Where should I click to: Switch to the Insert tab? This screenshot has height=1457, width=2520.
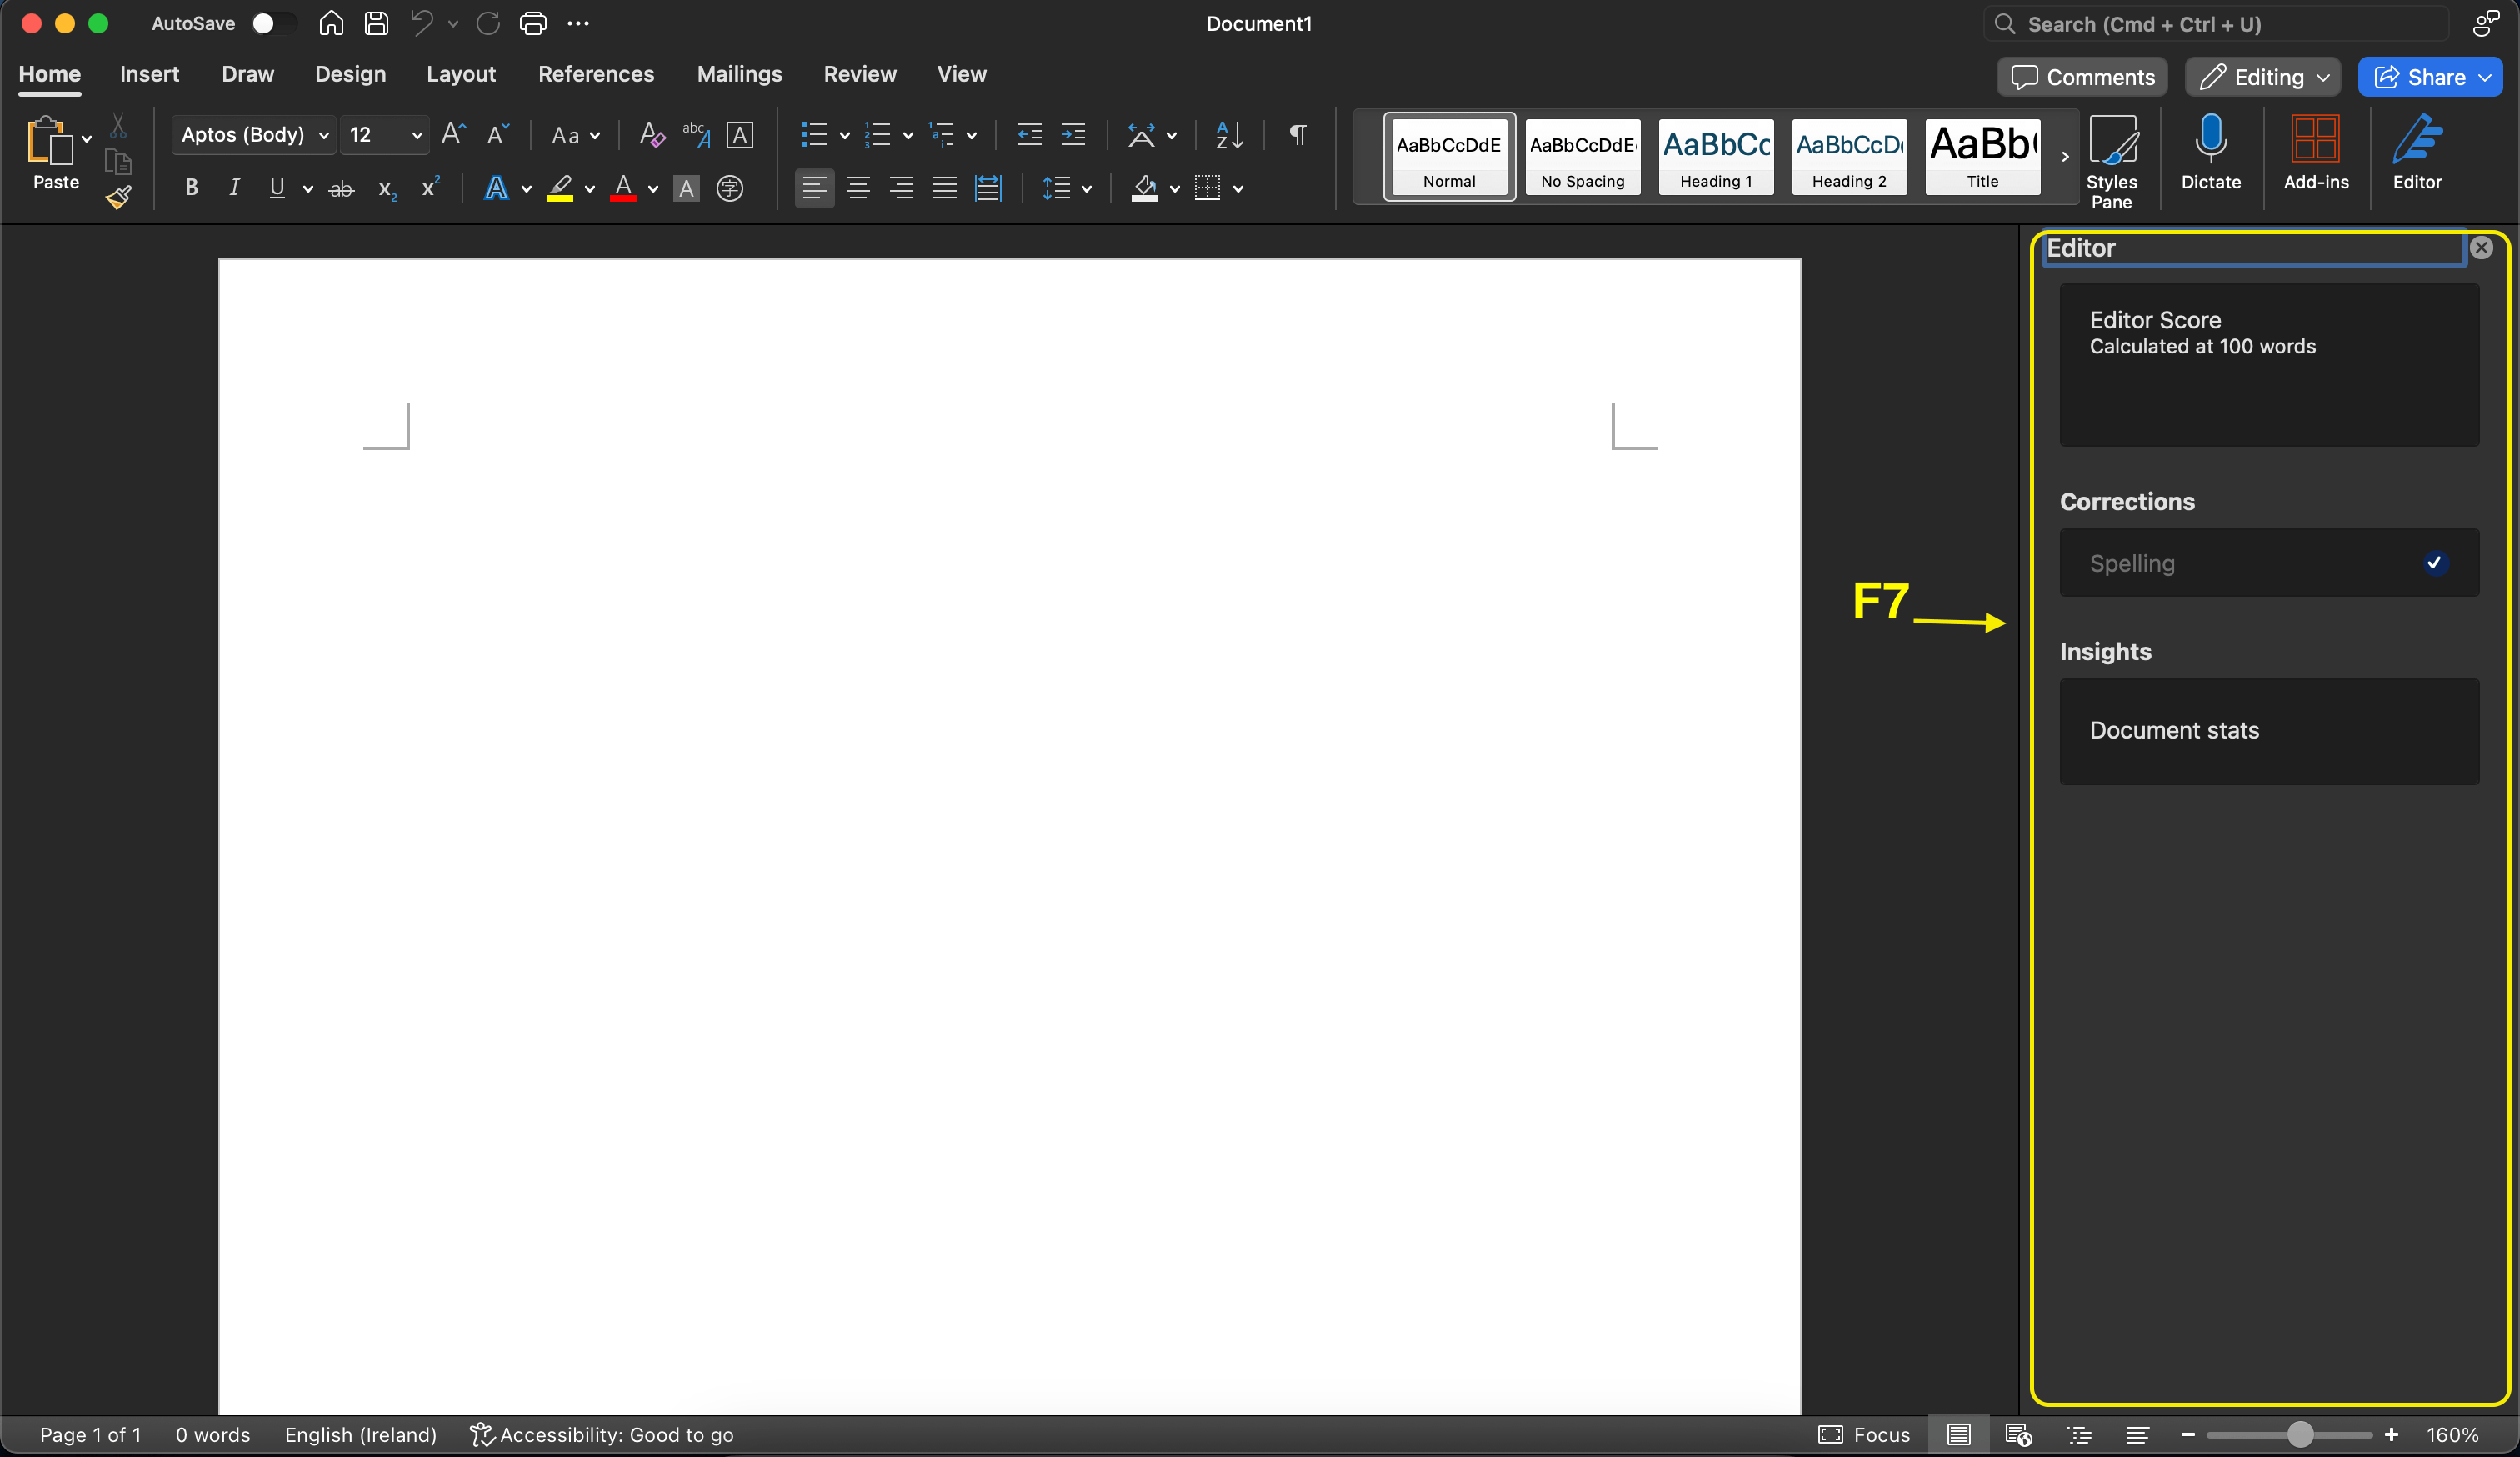tap(149, 74)
